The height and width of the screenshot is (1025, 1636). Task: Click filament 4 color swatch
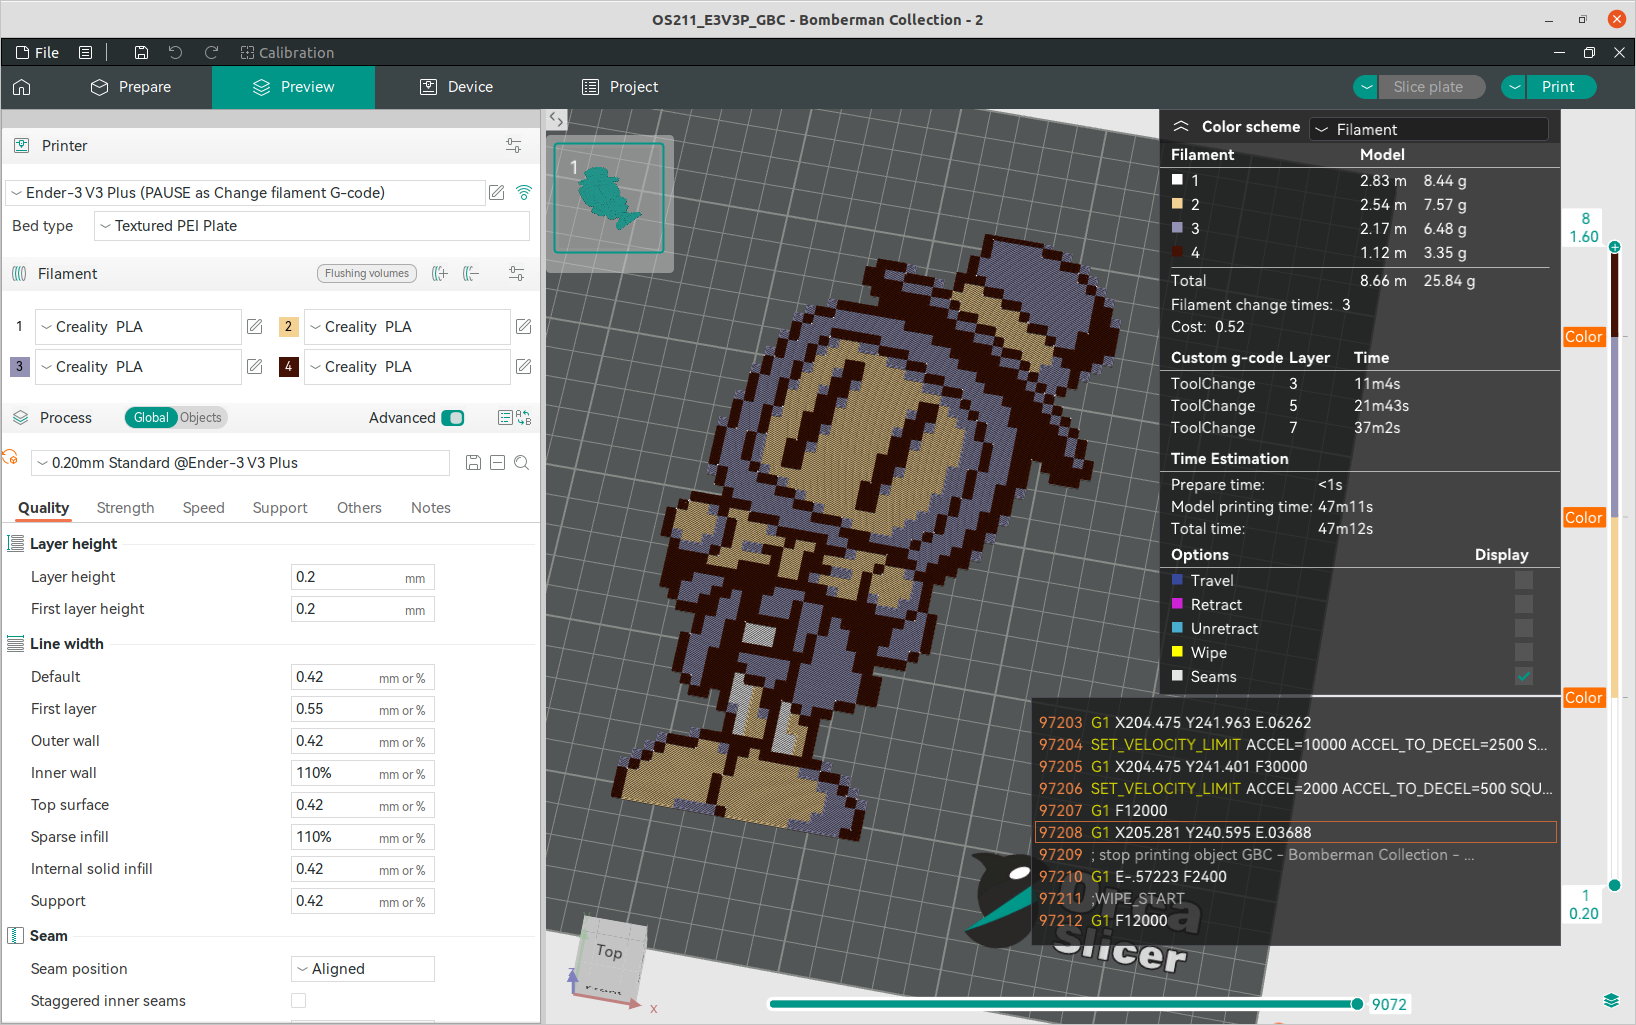[x=288, y=367]
